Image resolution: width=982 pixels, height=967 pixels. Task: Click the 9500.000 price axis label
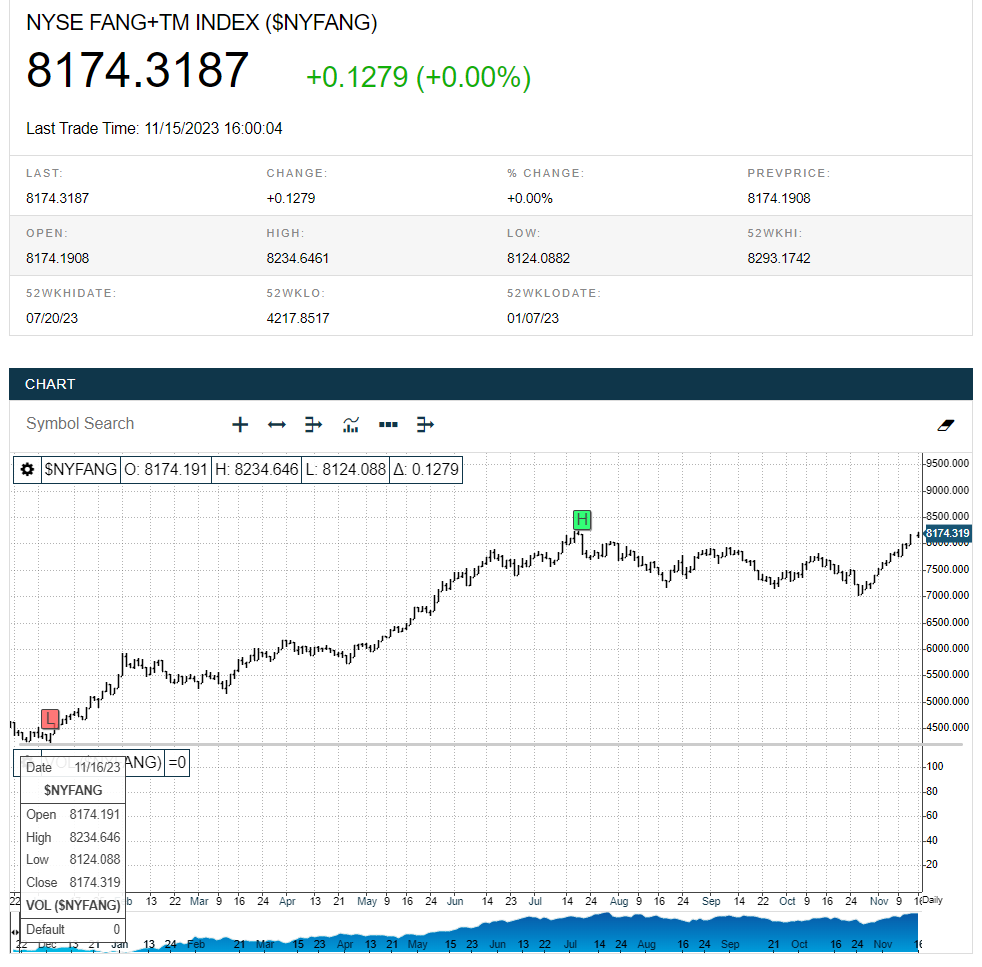[x=947, y=463]
